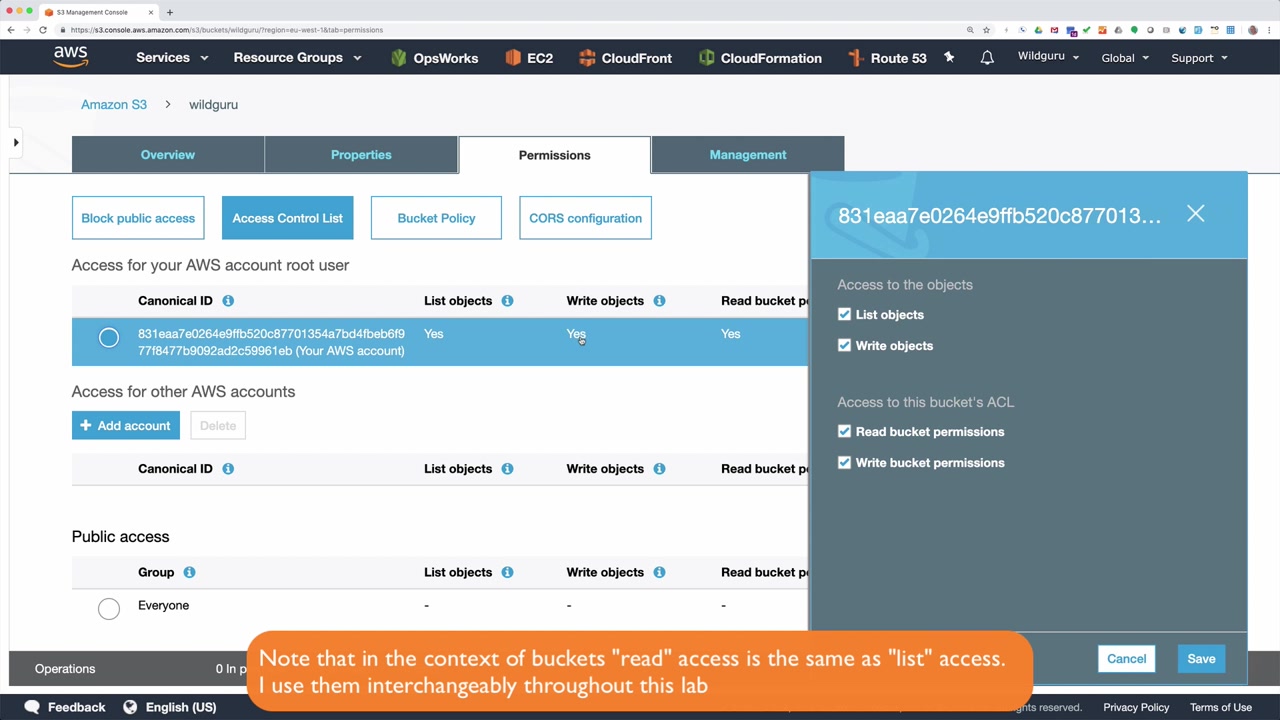The height and width of the screenshot is (720, 1280).
Task: Click List objects info icon under other AWS accounts
Action: [x=507, y=469]
